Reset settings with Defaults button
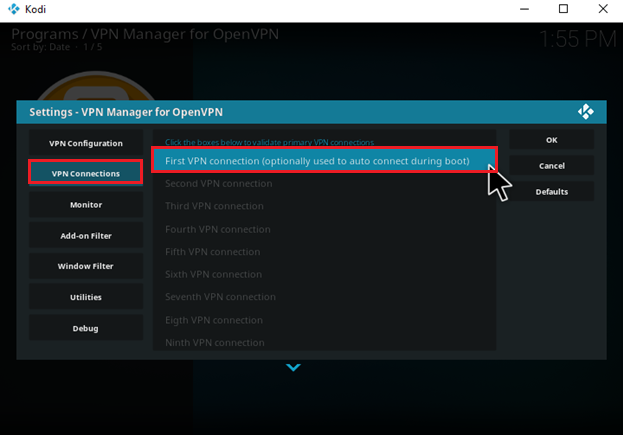 pyautogui.click(x=551, y=191)
